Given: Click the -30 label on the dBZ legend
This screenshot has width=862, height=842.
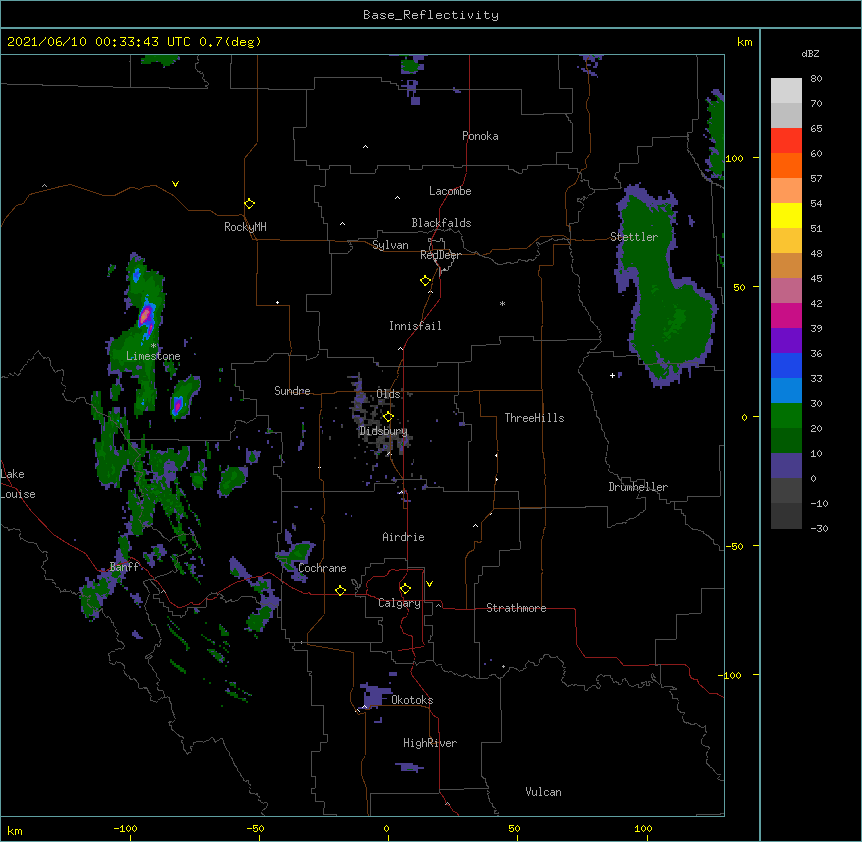Looking at the screenshot, I should tap(819, 528).
